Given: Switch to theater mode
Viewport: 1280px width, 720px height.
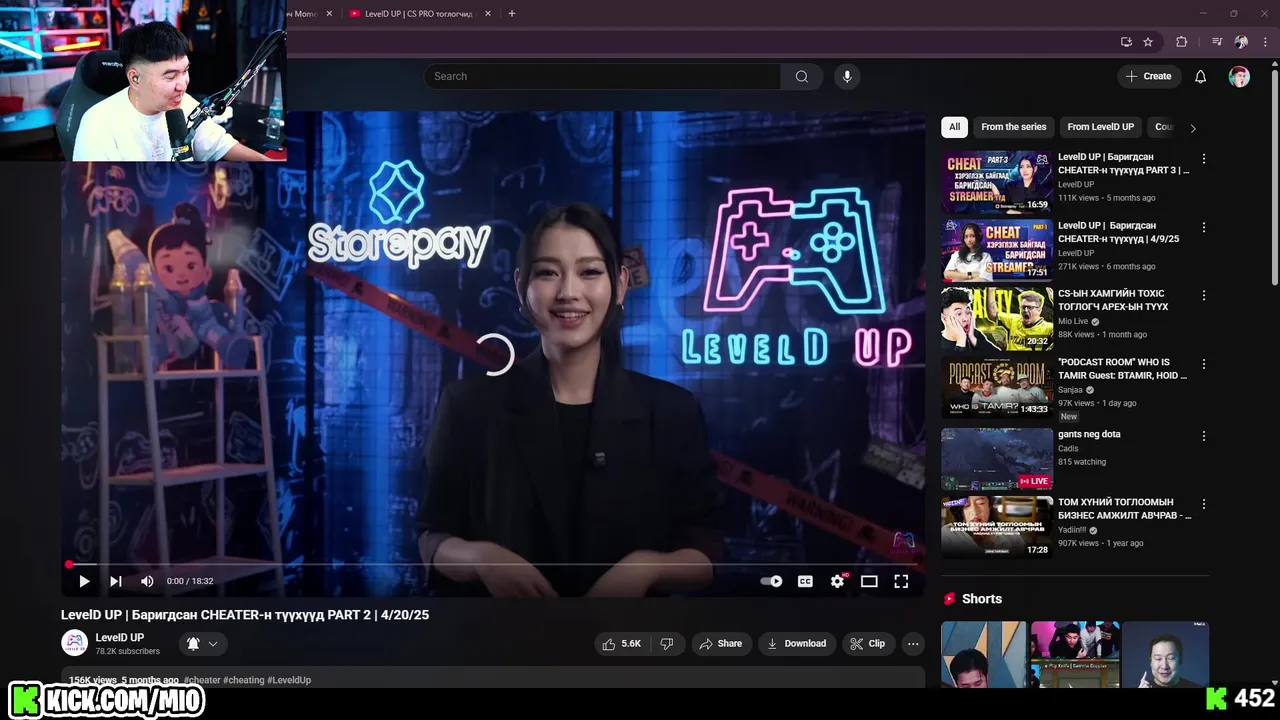Looking at the screenshot, I should point(869,581).
